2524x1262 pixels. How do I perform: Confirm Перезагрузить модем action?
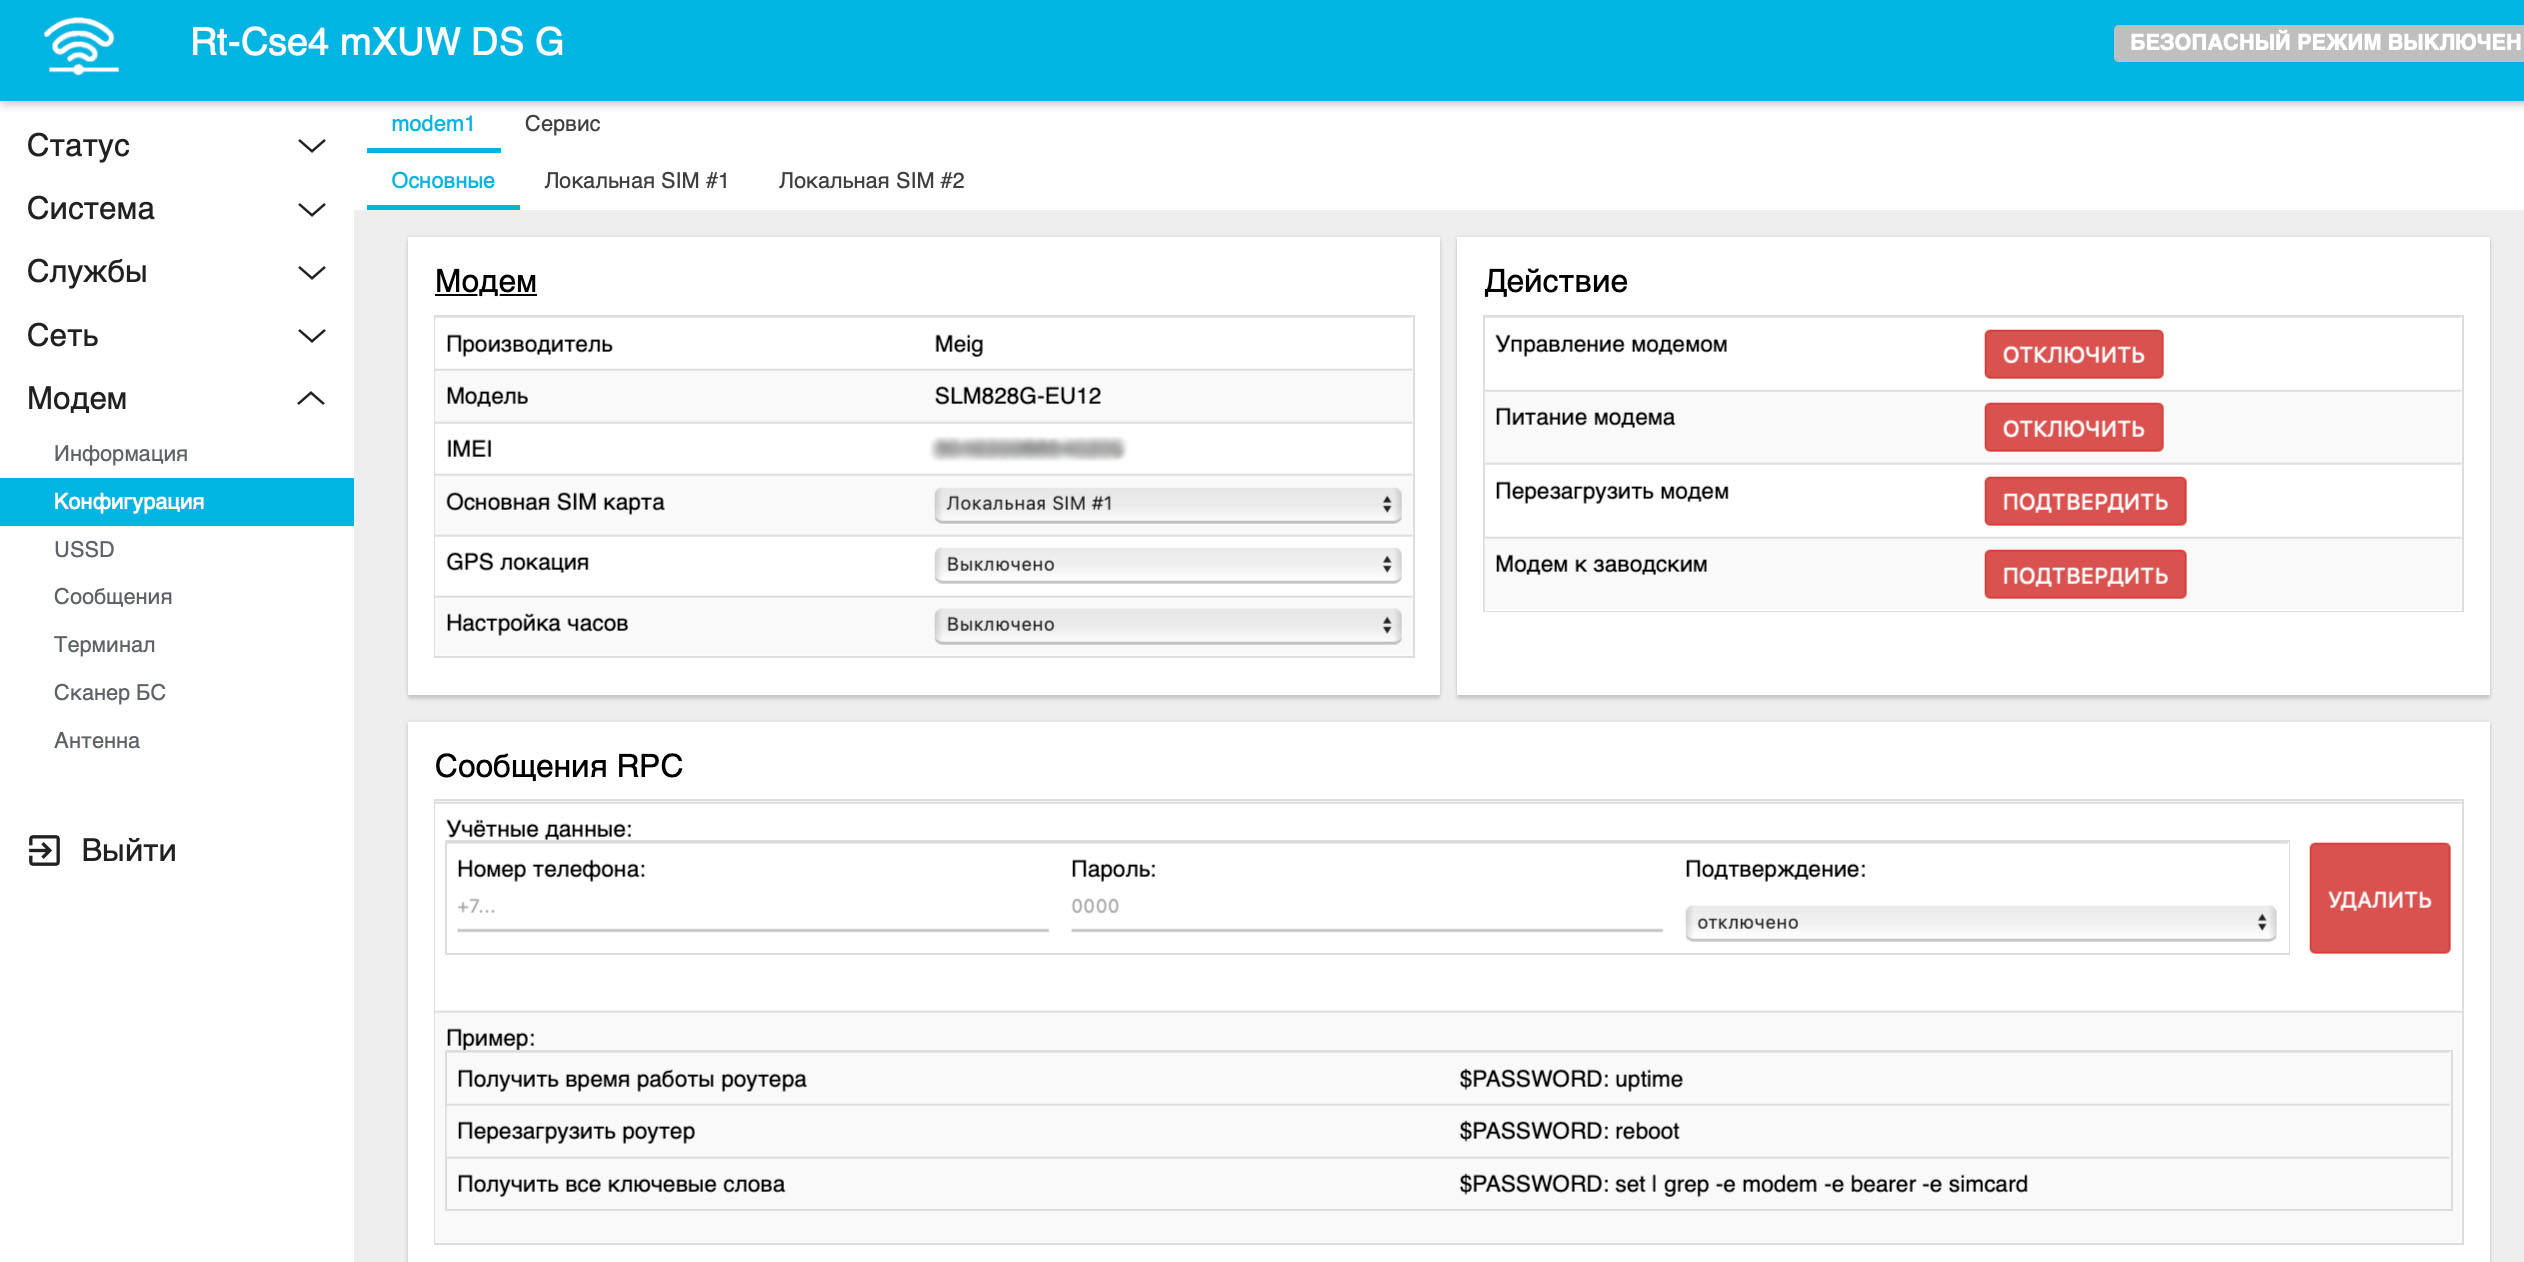(x=2084, y=502)
